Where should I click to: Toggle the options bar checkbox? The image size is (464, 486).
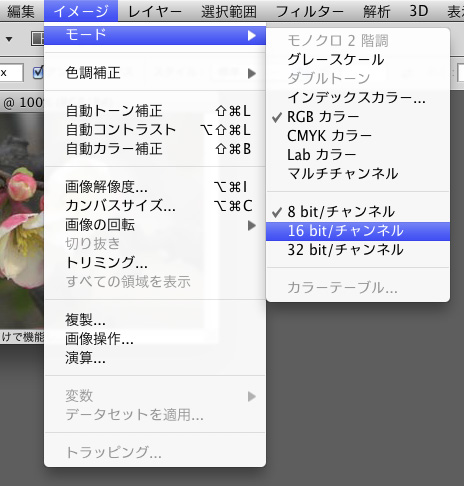coord(38,73)
